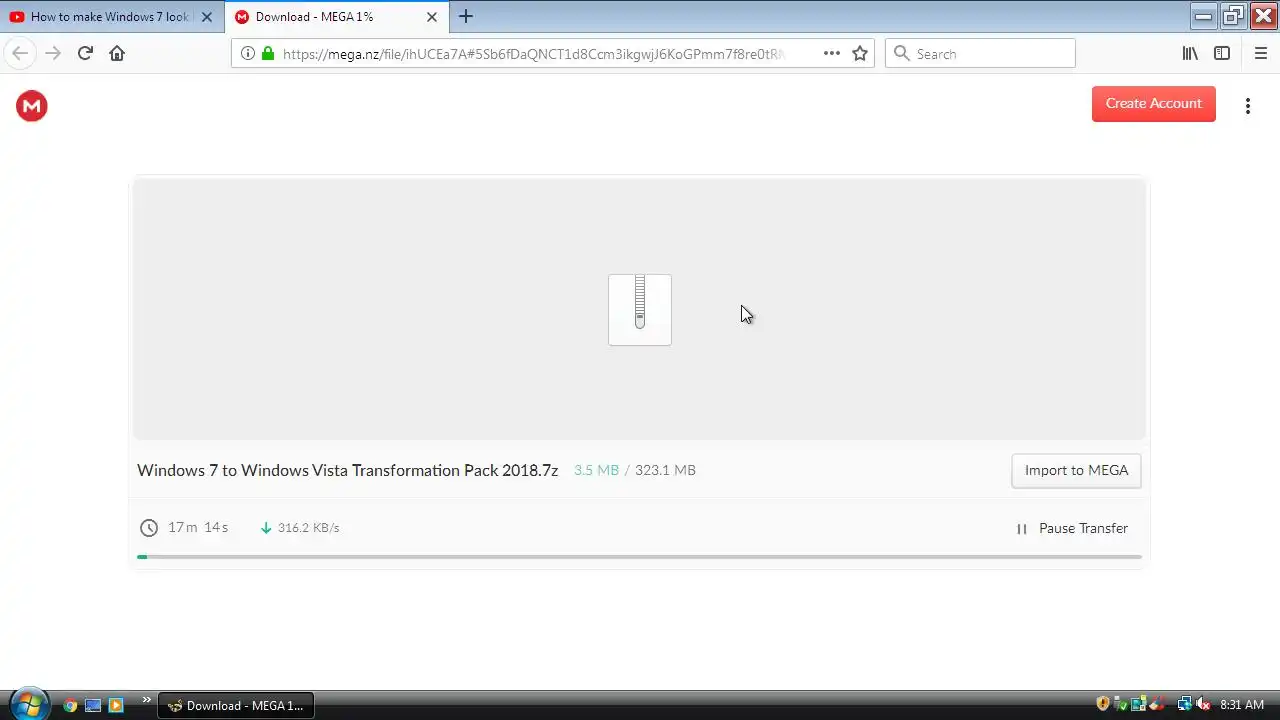The image size is (1280, 720).
Task: Click the download progress bar
Action: 640,557
